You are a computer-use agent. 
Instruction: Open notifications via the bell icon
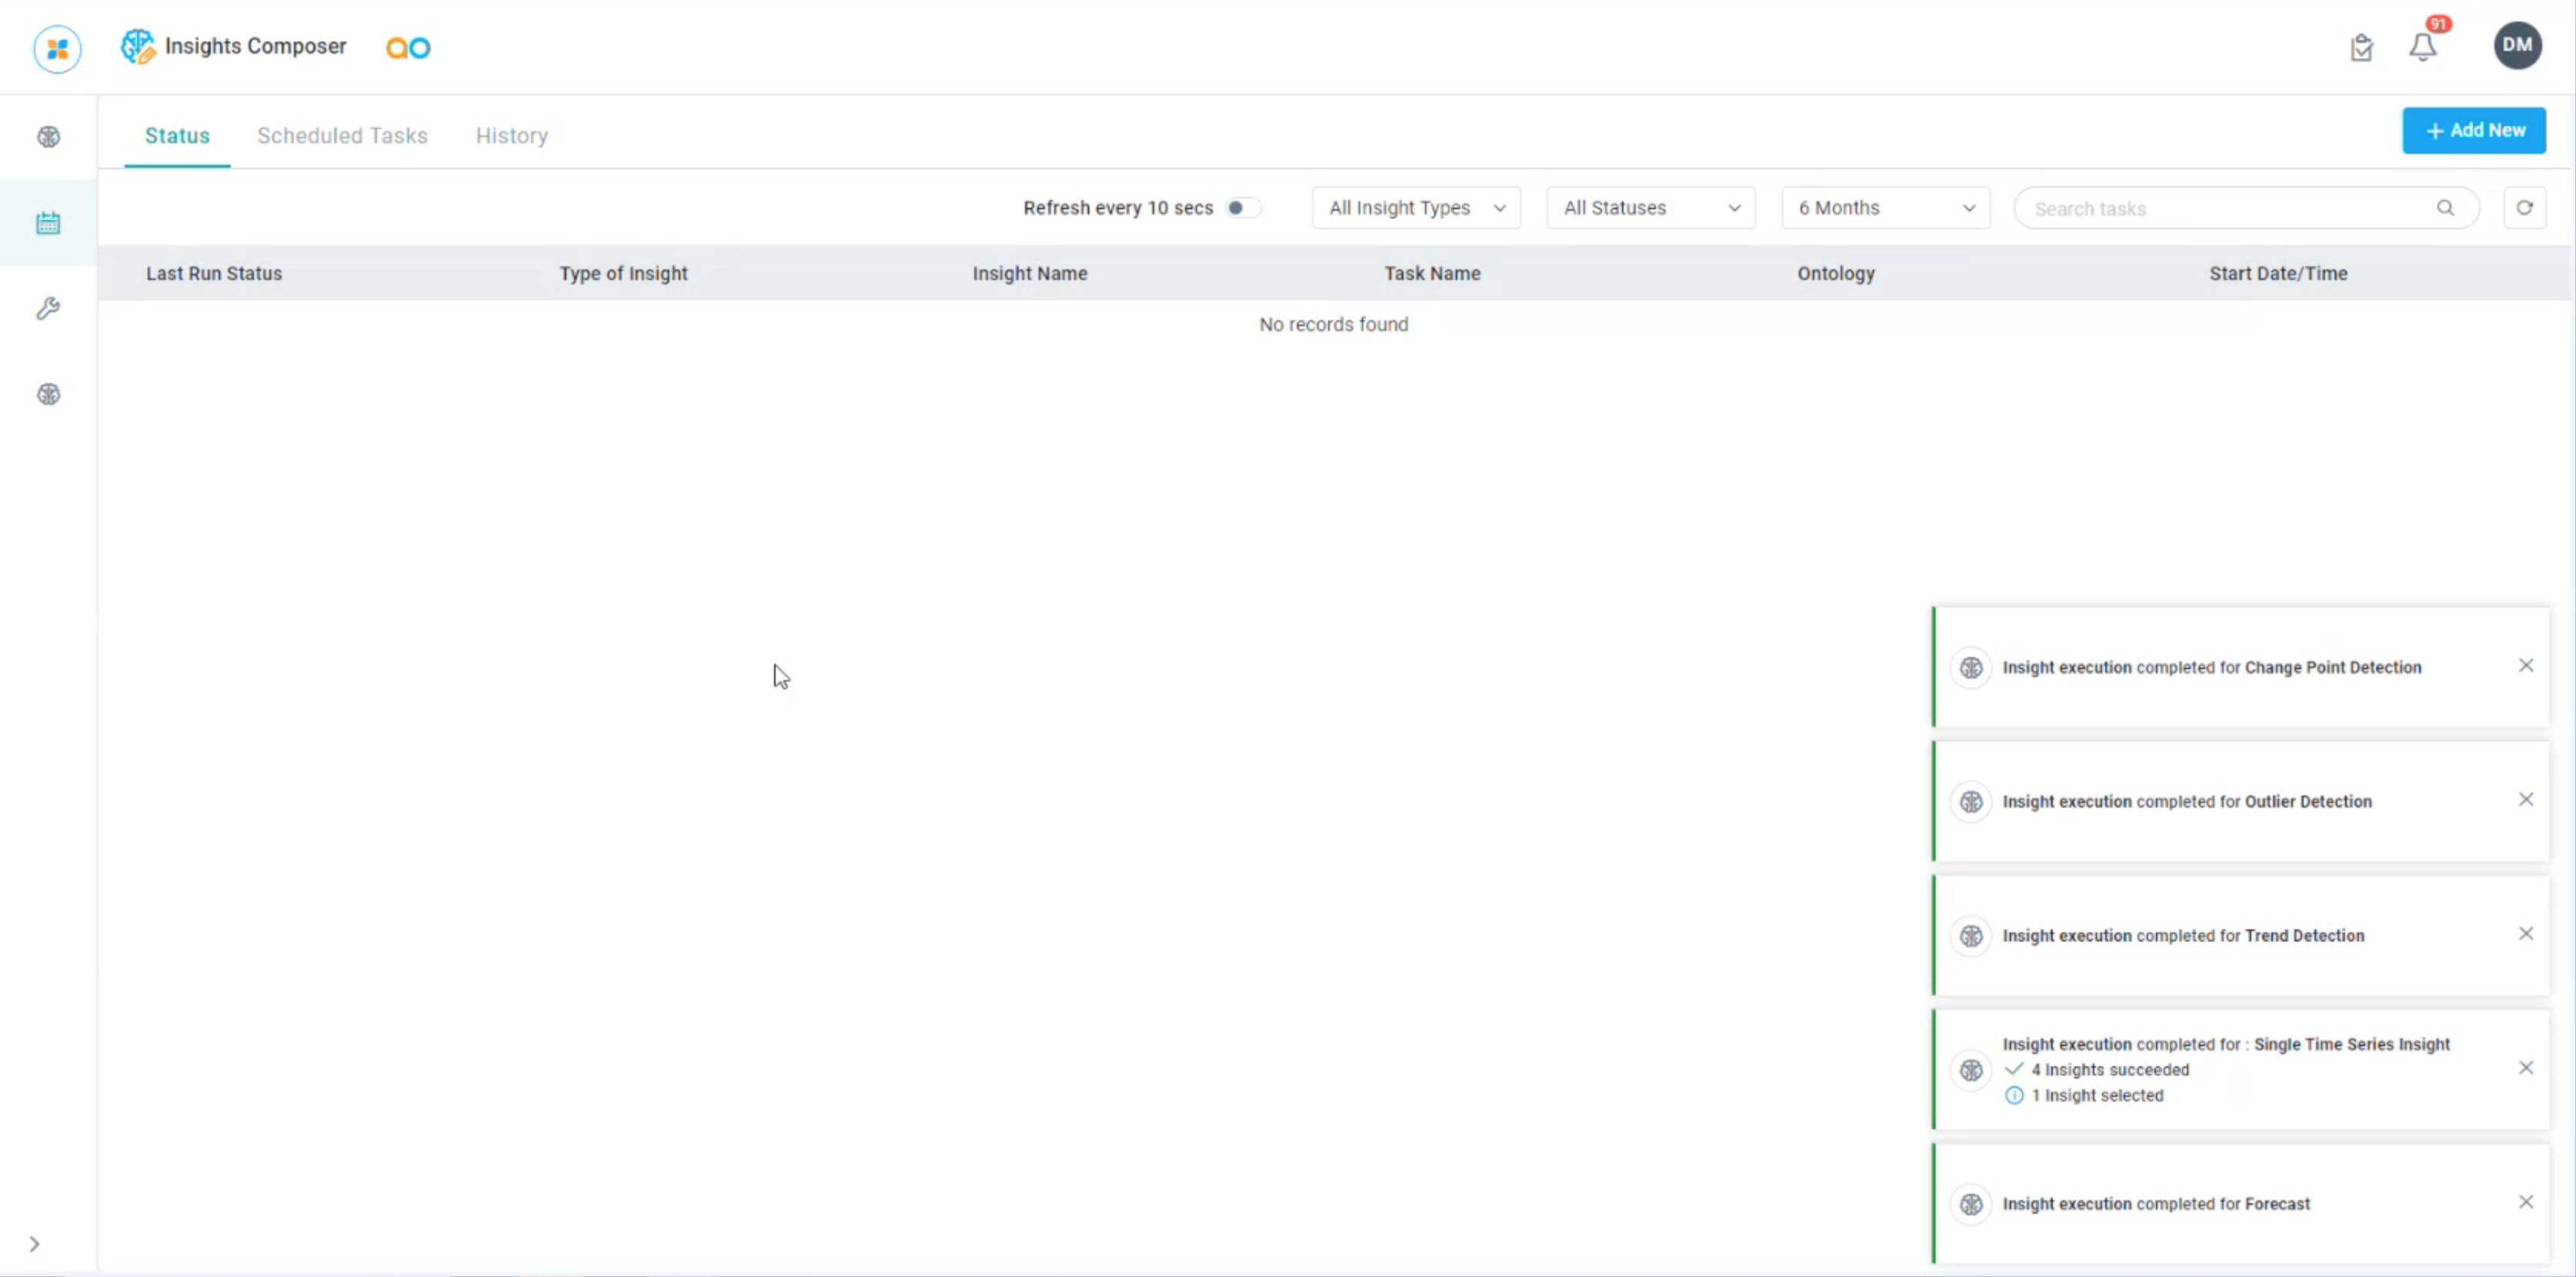pos(2423,47)
